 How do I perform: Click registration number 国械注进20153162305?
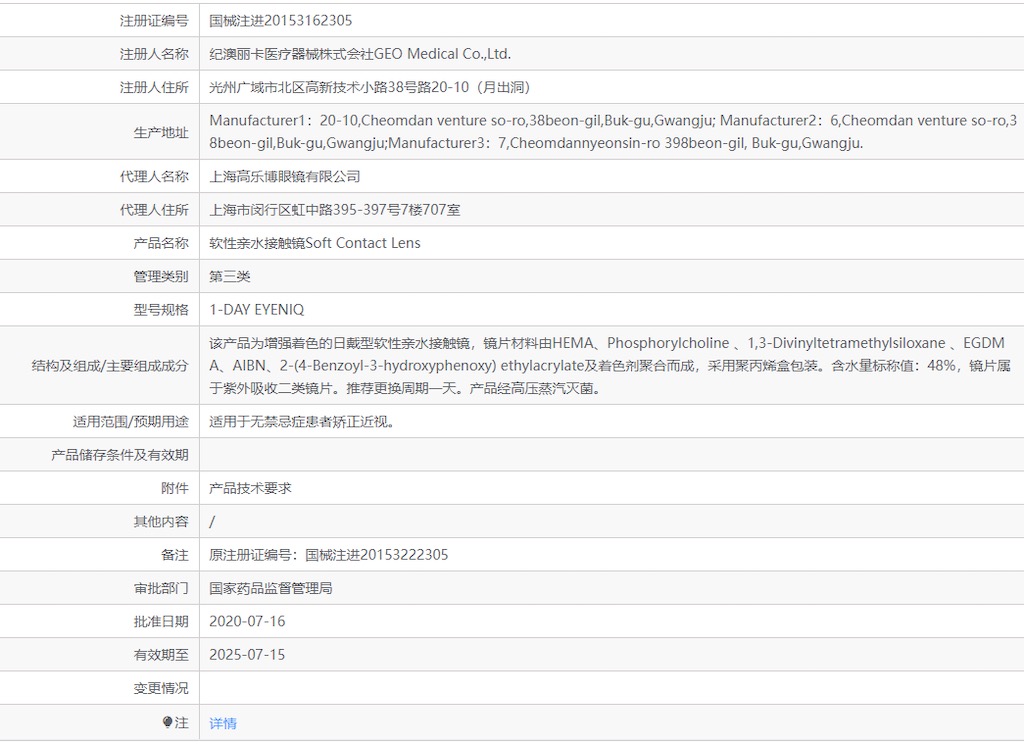coord(280,20)
